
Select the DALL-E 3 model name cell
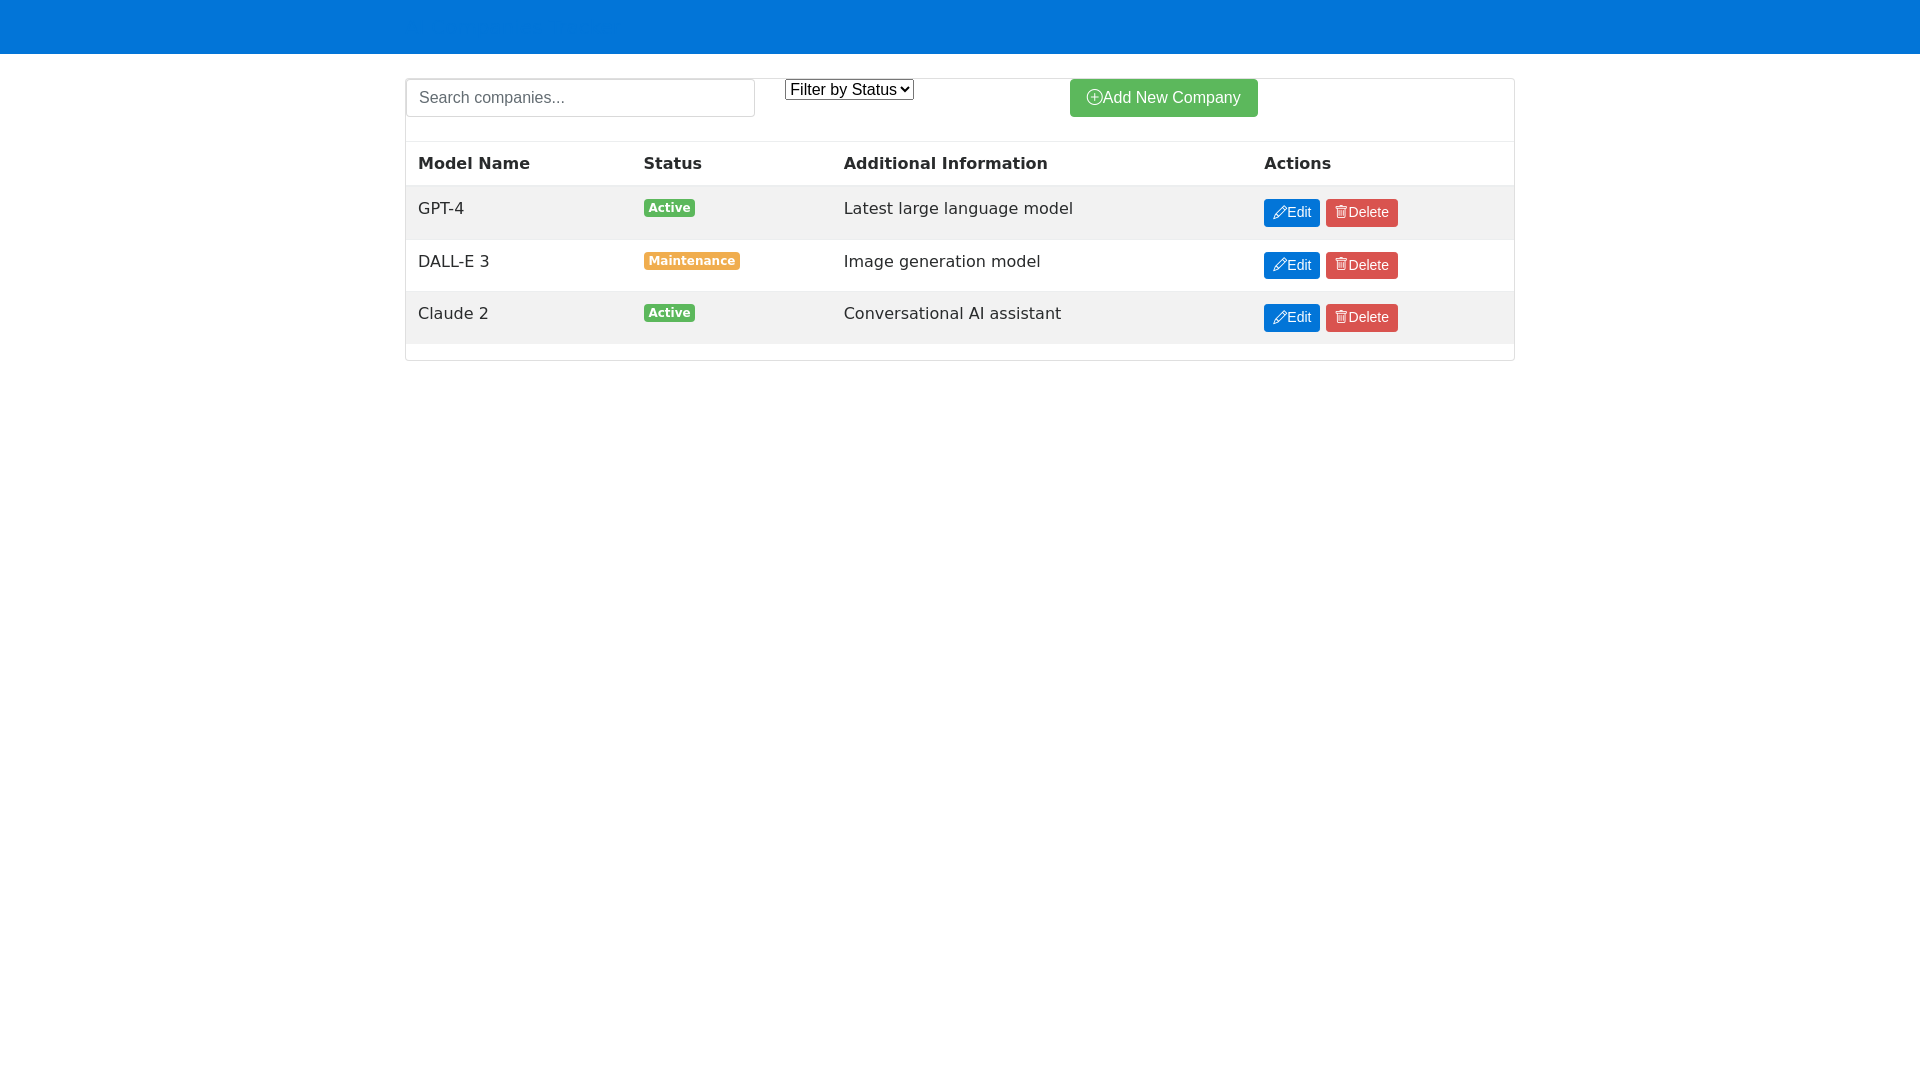[x=518, y=265]
